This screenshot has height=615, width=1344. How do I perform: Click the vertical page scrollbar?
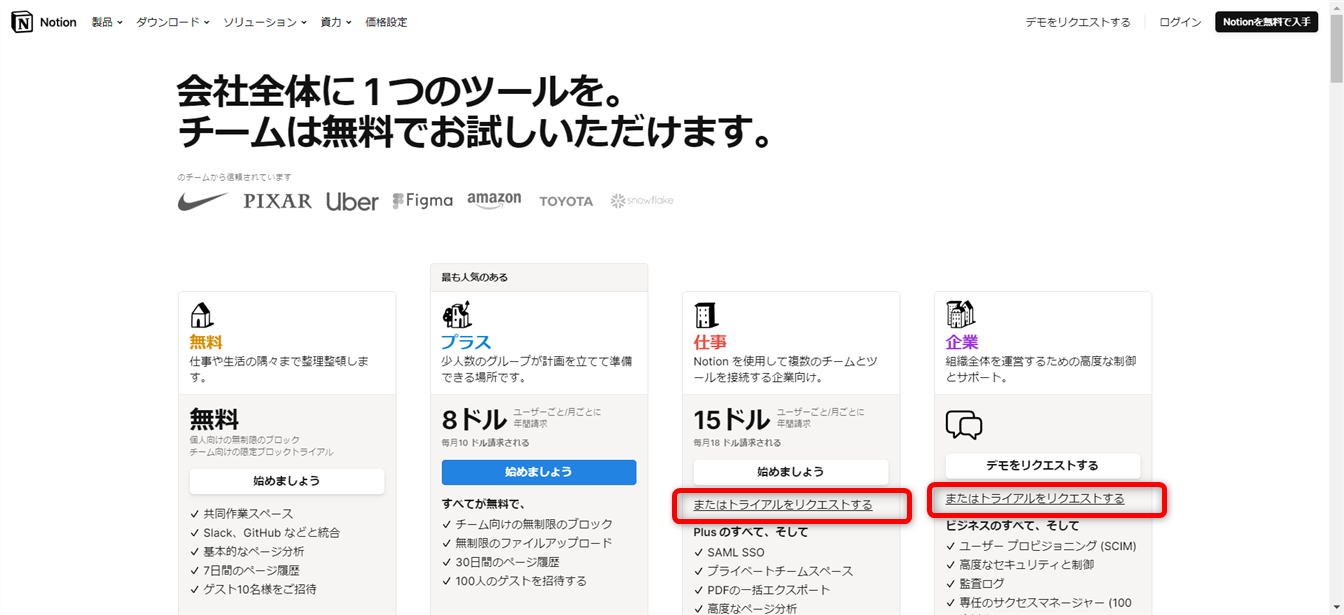(1336, 300)
